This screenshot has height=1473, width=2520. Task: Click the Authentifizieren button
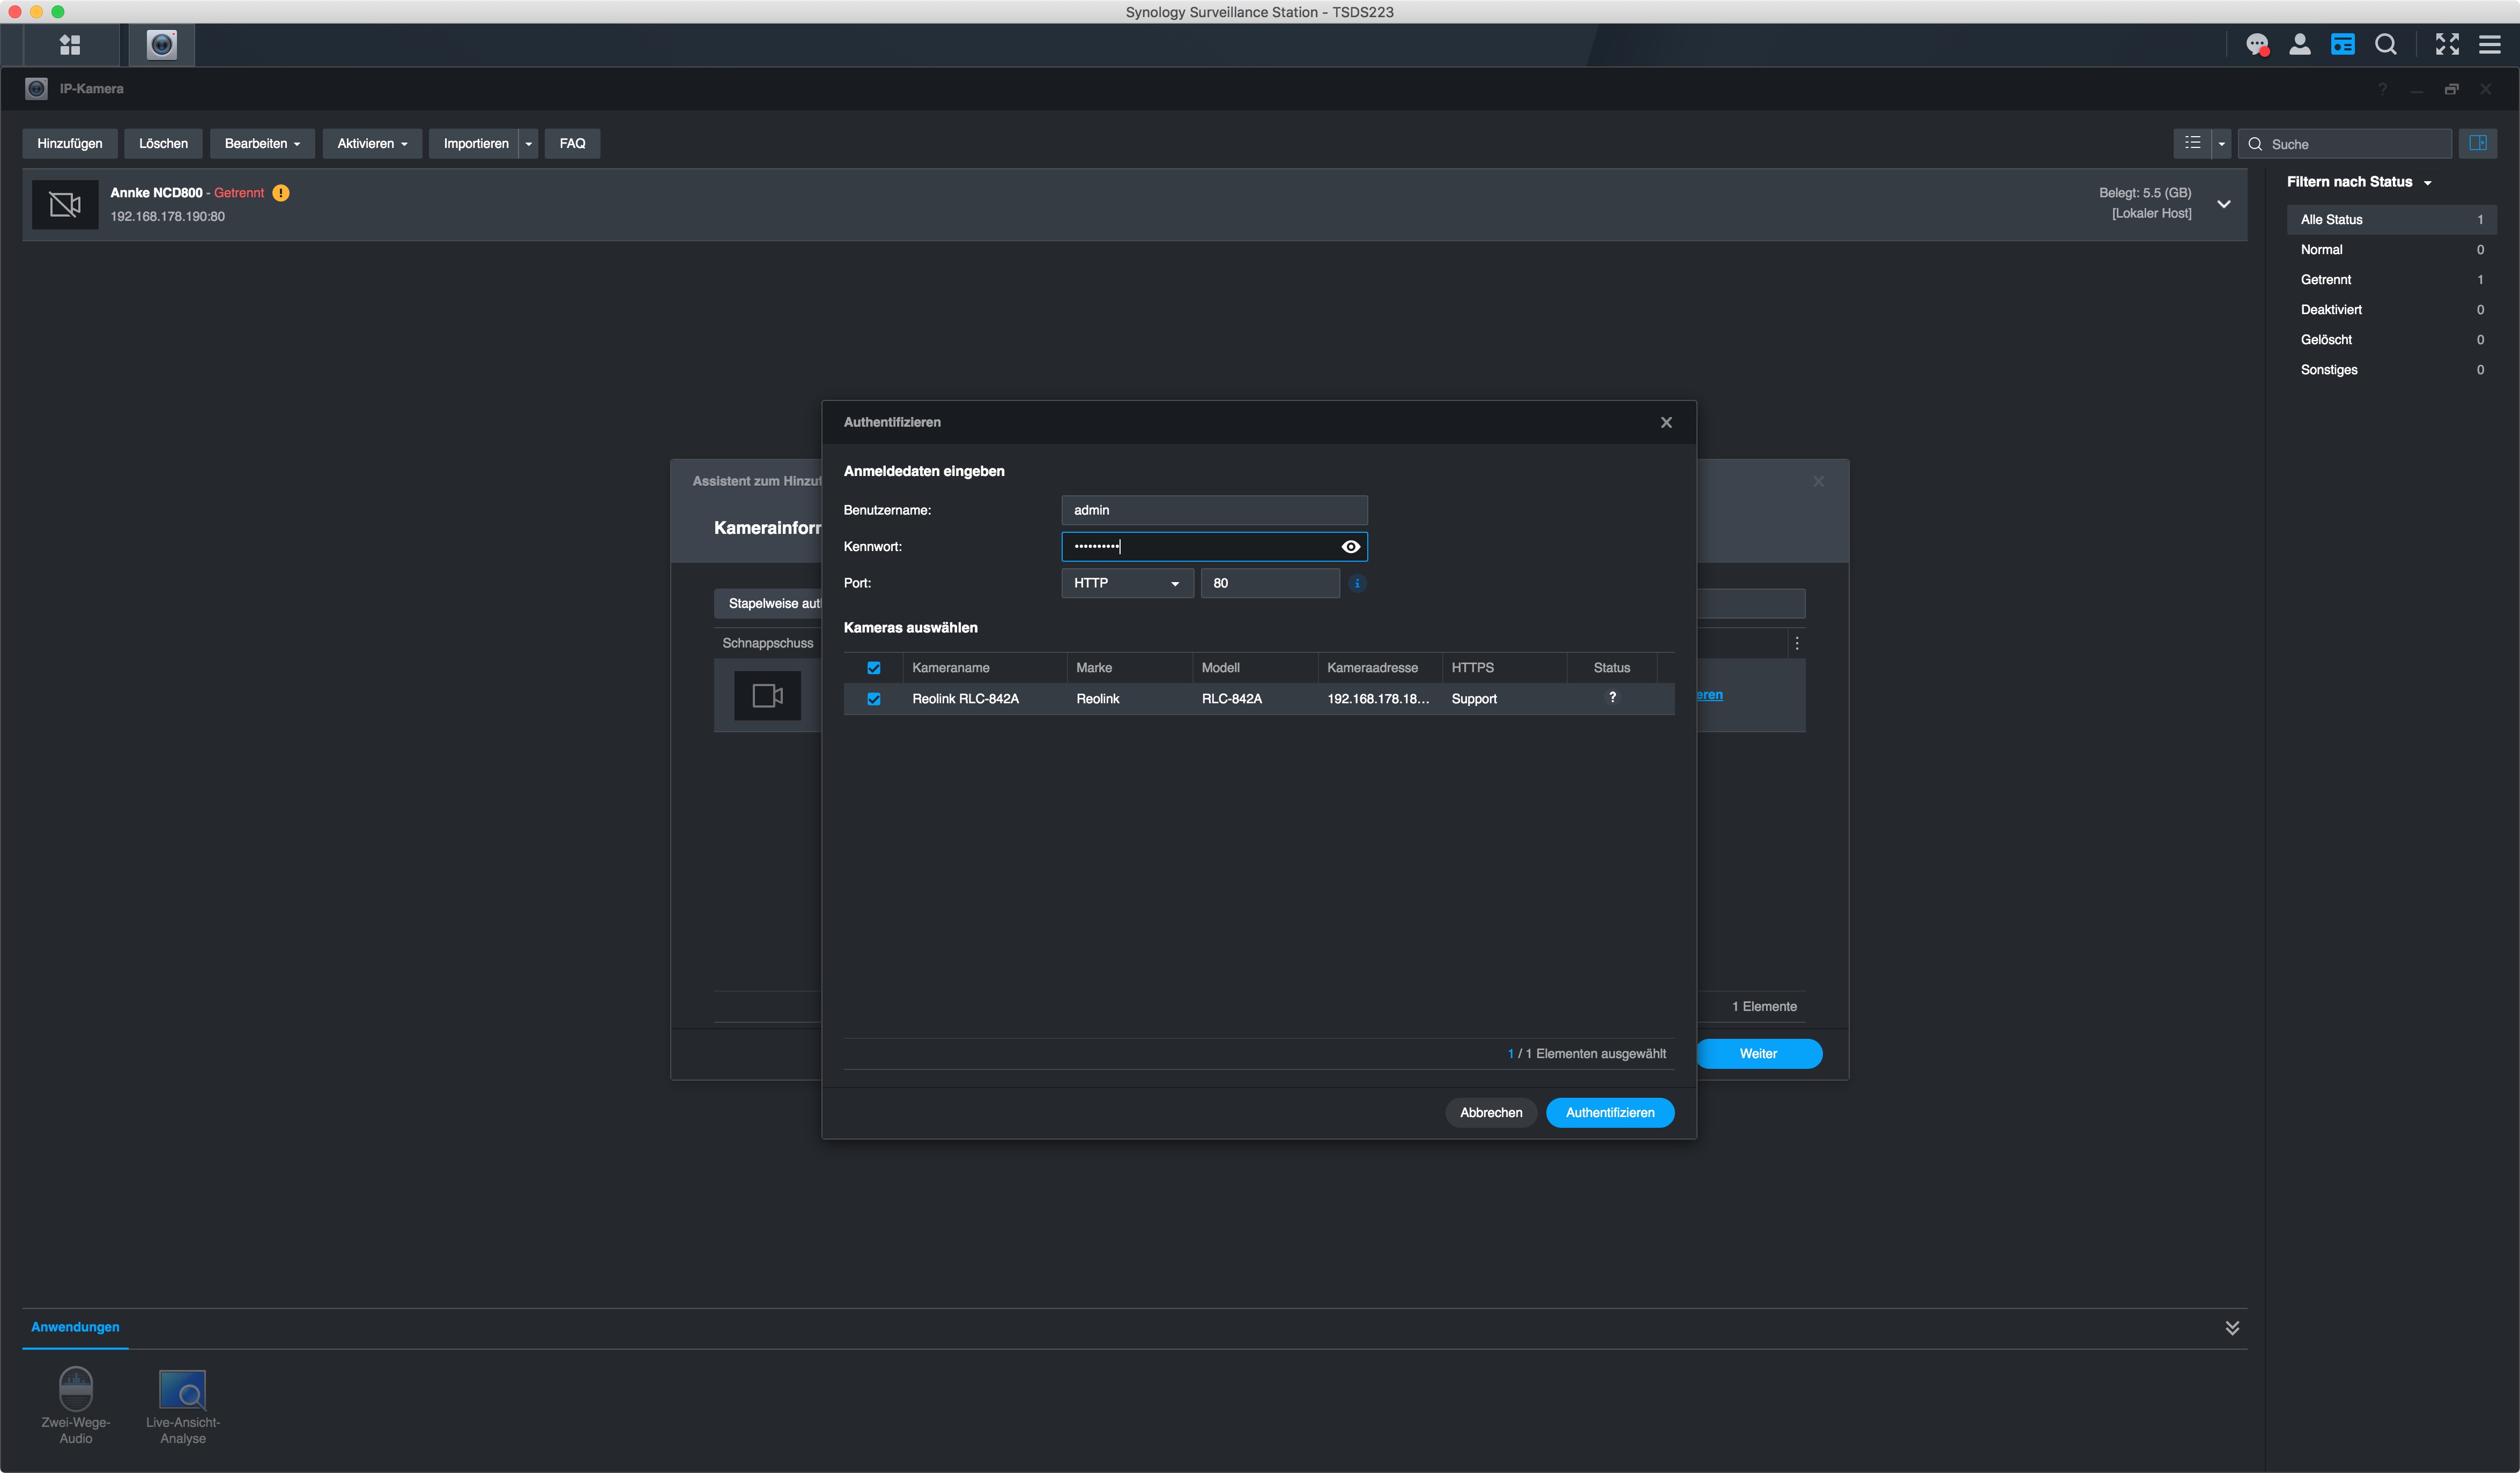[1609, 1112]
